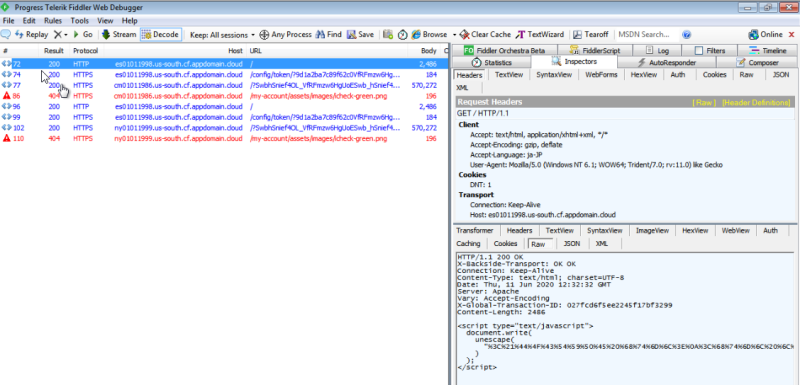The height and width of the screenshot is (385, 800).
Task: Select response Caching tab
Action: click(x=468, y=244)
